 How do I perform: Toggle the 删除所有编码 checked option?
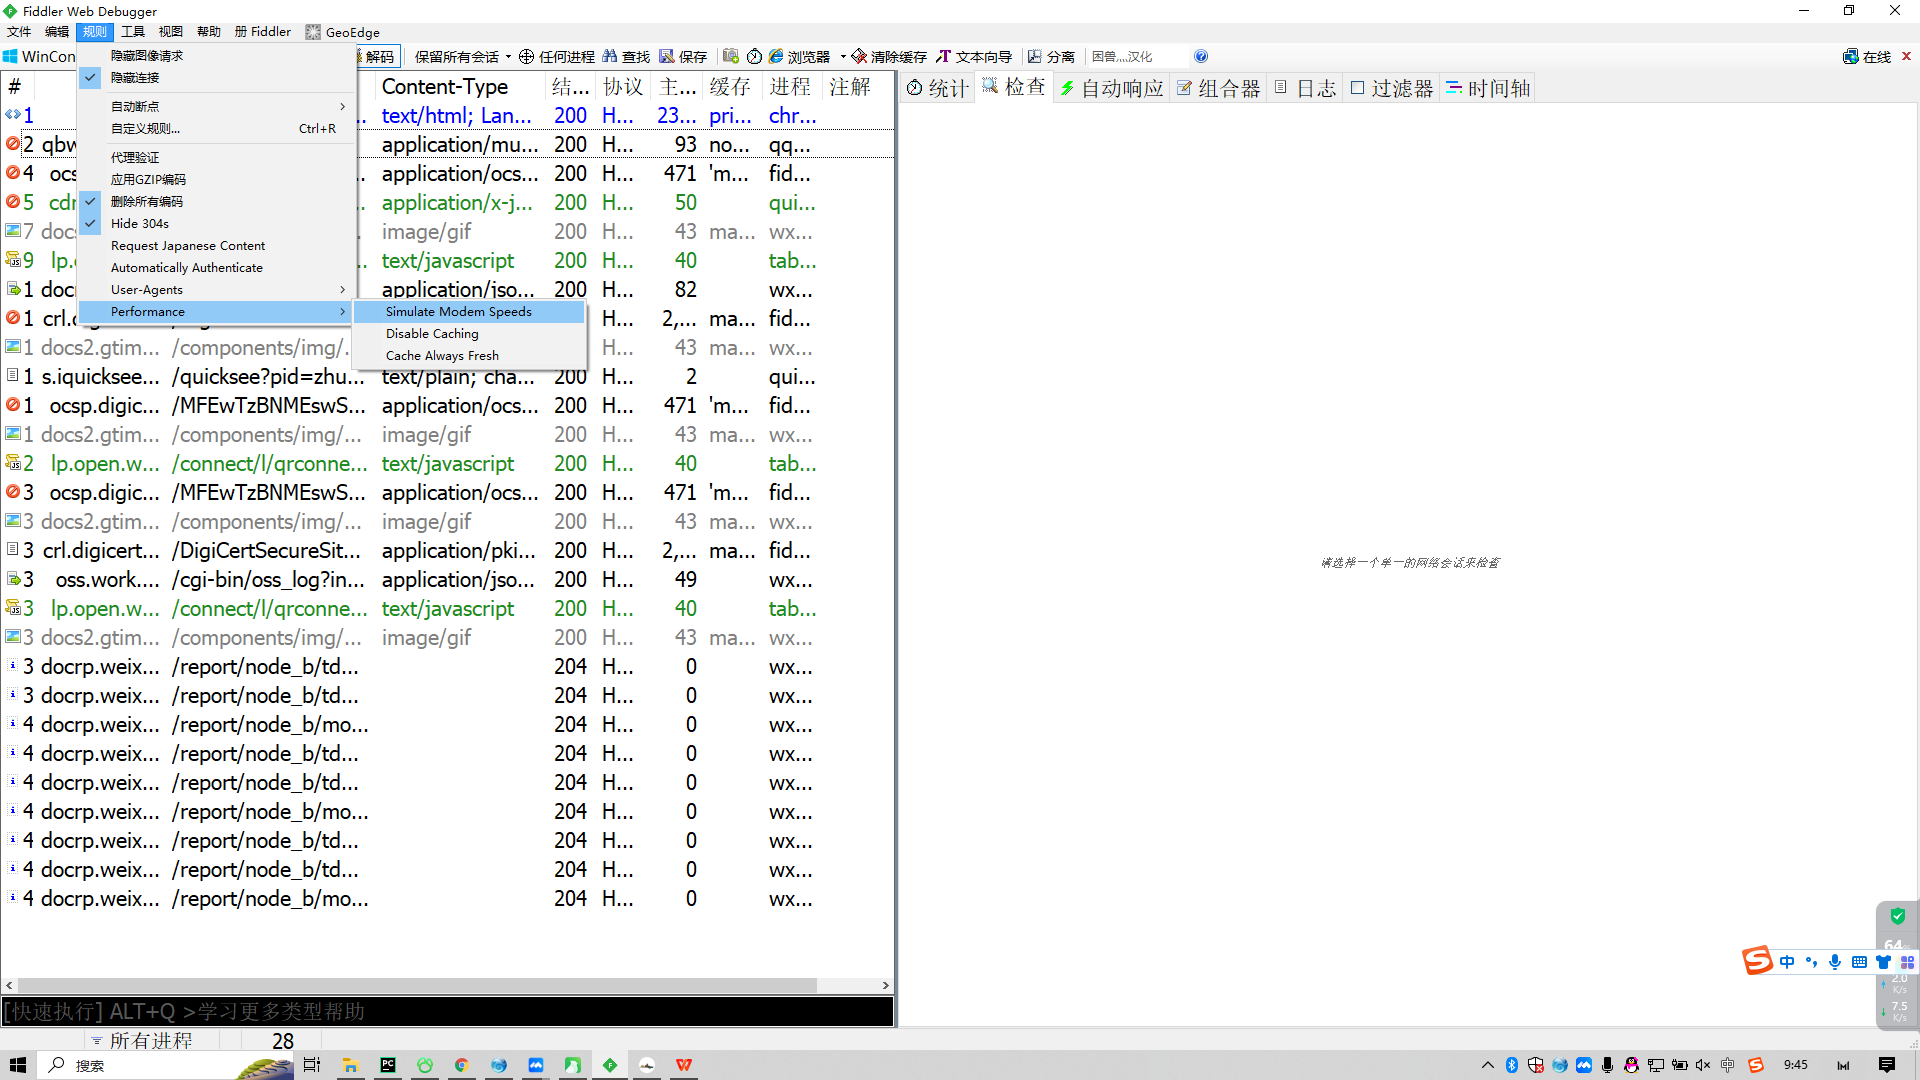click(147, 202)
